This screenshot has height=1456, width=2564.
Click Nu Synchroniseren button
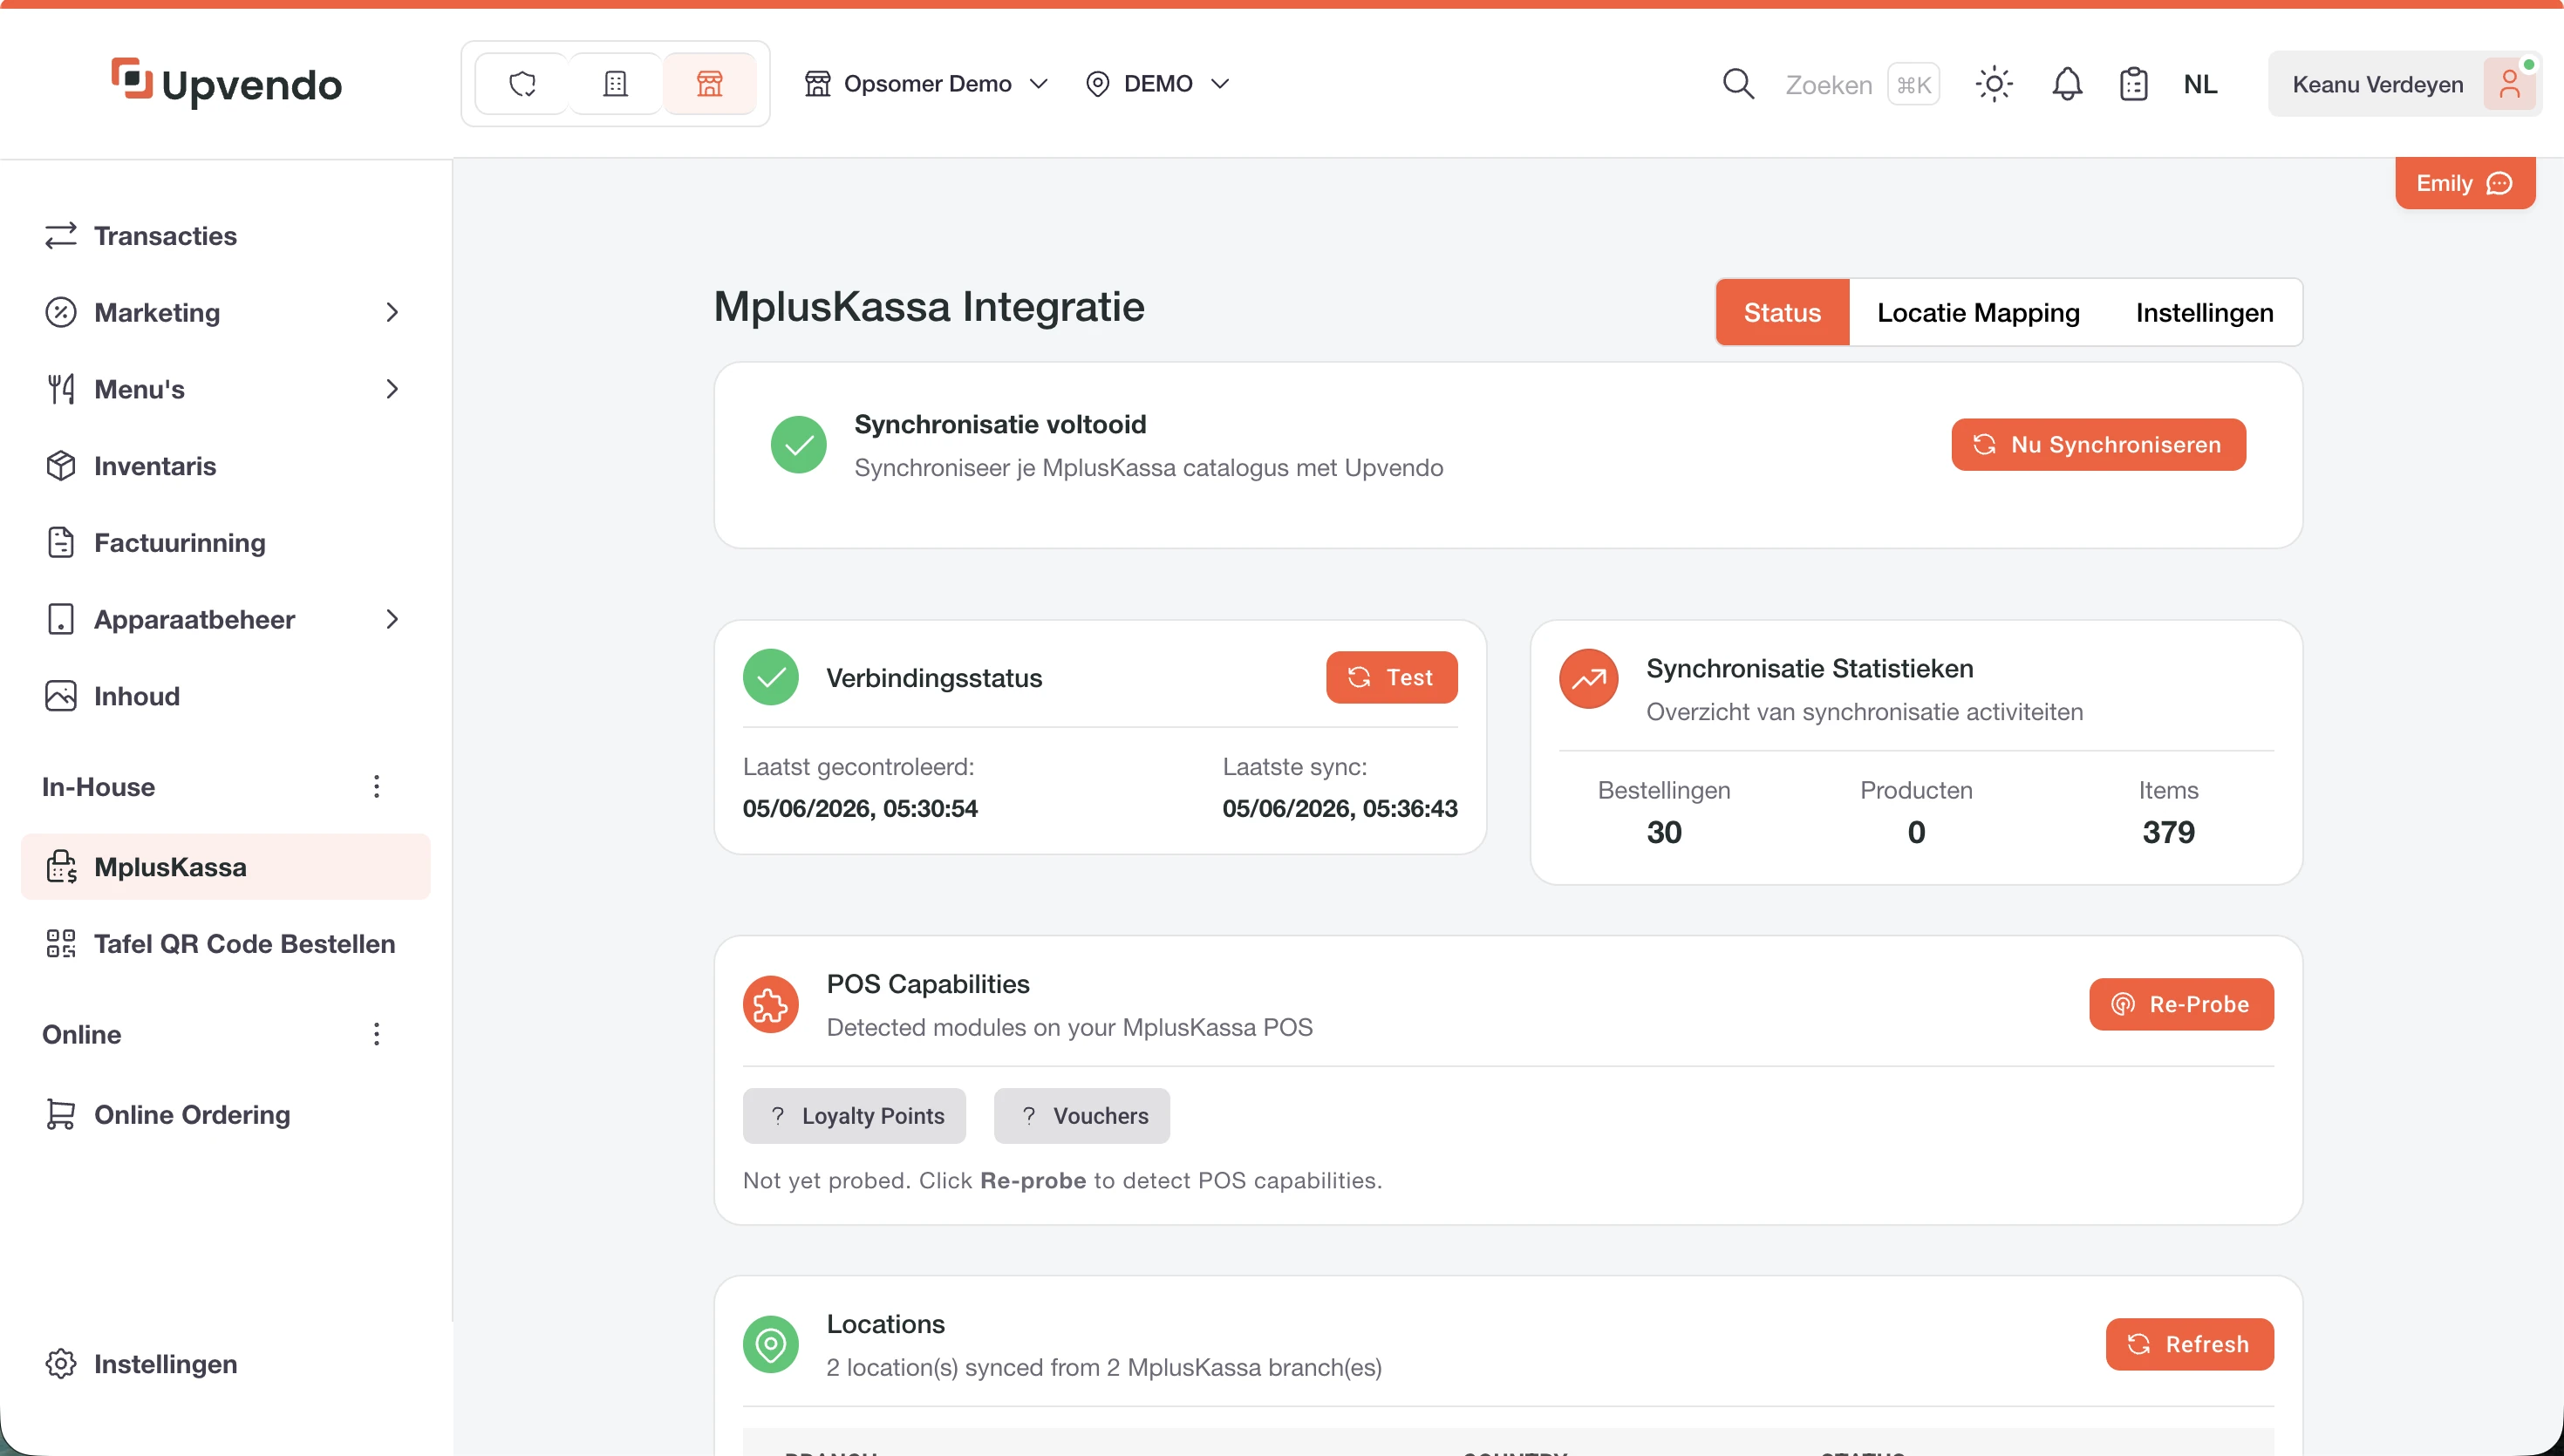pos(2098,445)
